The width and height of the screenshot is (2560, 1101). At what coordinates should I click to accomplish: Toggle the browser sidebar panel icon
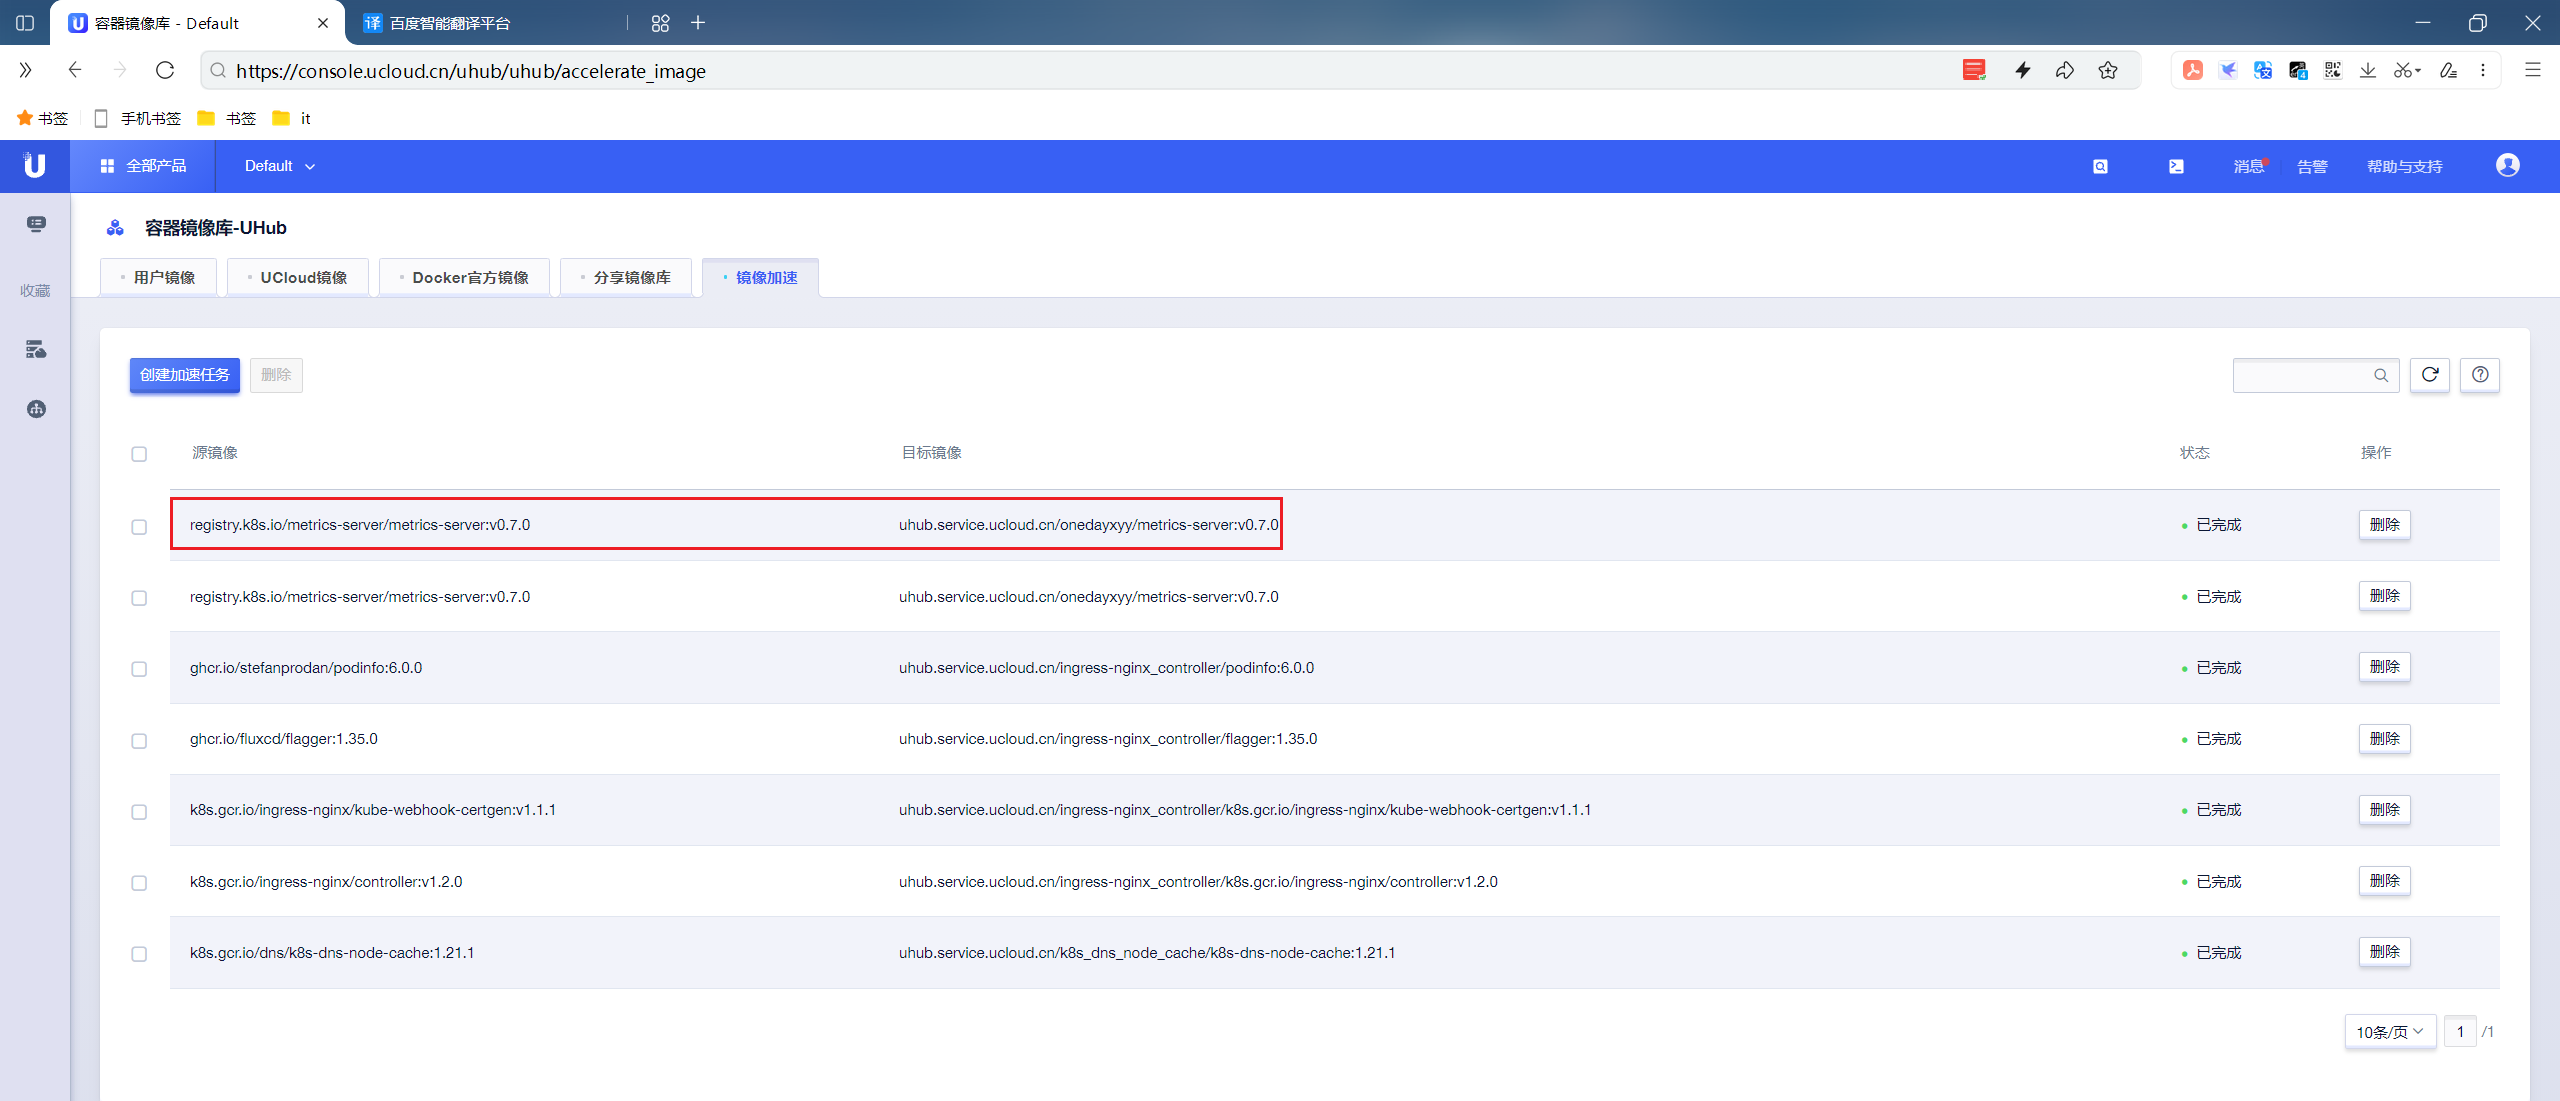[x=25, y=23]
